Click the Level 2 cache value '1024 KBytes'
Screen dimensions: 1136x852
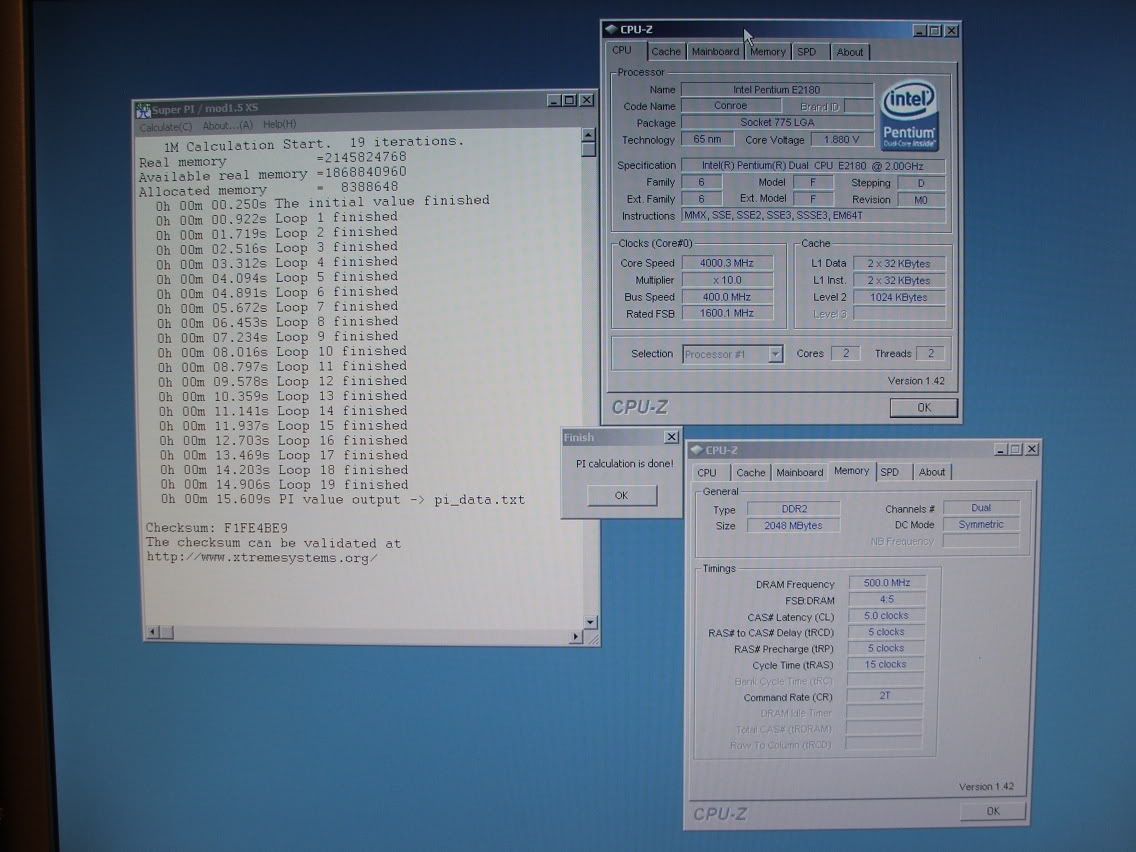coord(899,297)
